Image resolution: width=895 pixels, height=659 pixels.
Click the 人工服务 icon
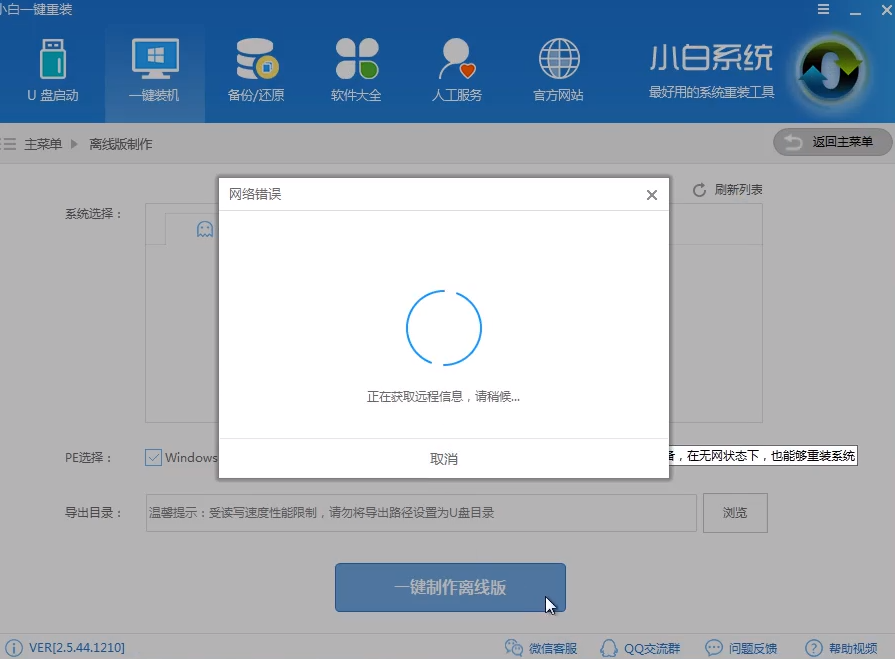[456, 70]
